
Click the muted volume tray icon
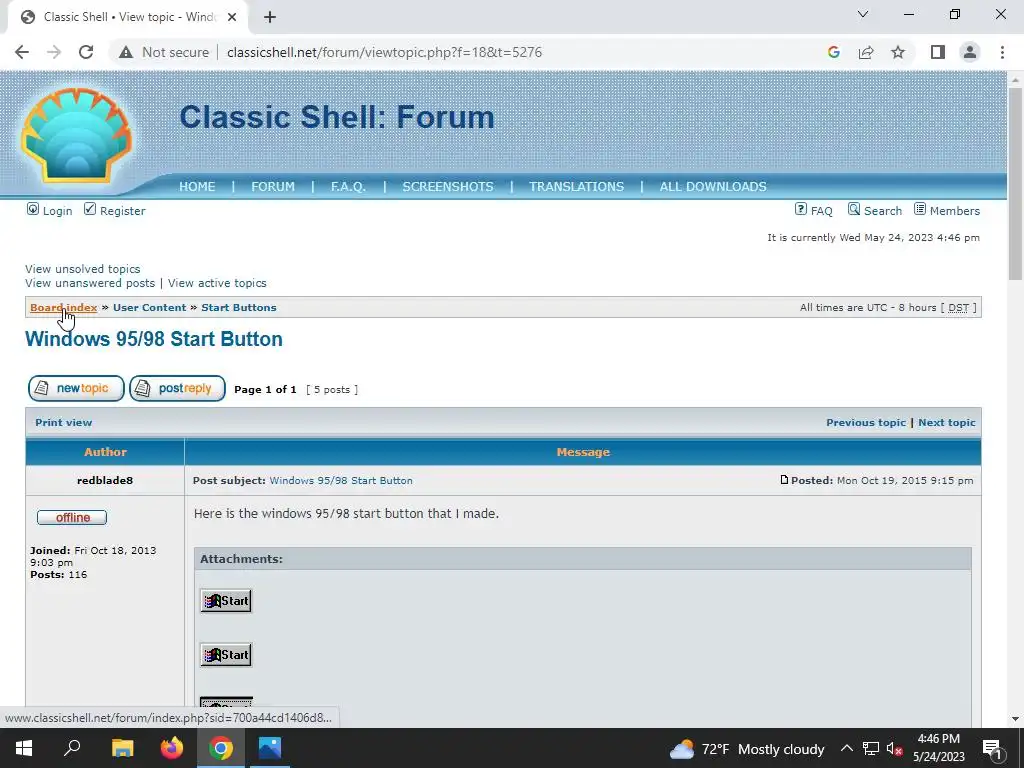click(x=895, y=749)
